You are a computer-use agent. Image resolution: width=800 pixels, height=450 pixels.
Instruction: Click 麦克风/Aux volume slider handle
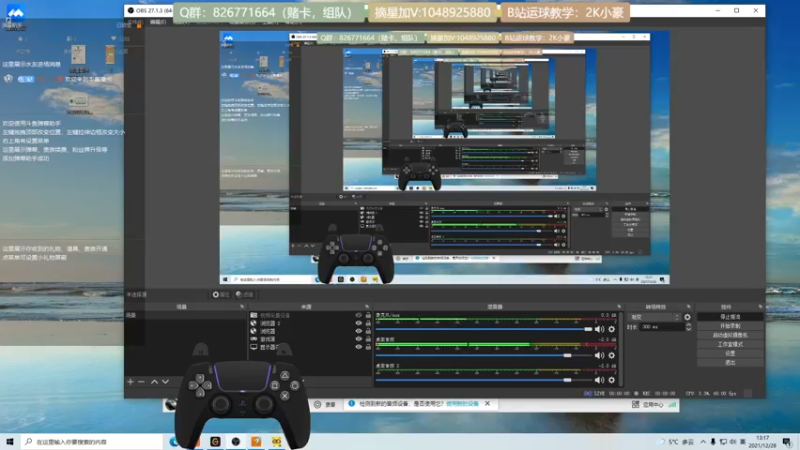click(x=588, y=329)
